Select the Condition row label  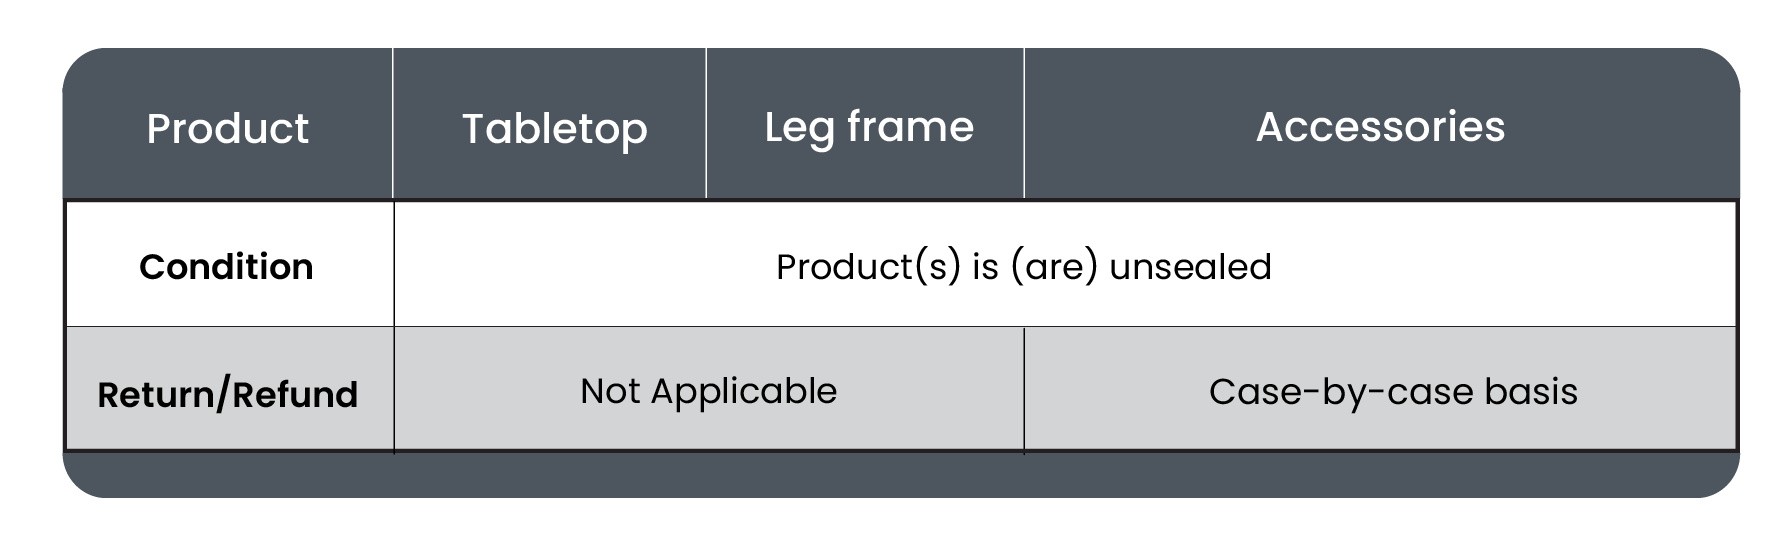226,267
